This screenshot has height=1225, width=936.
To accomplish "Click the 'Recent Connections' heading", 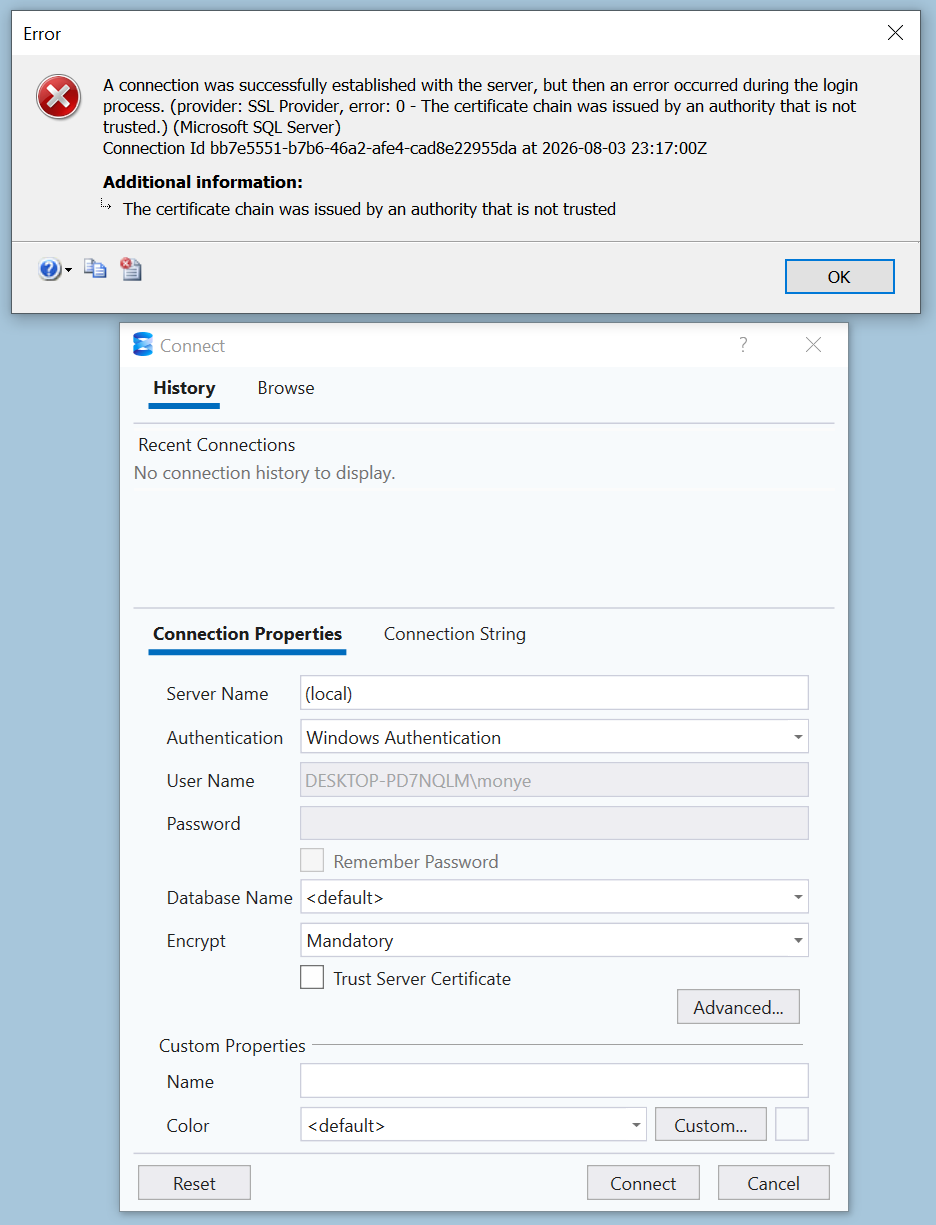I will point(217,445).
